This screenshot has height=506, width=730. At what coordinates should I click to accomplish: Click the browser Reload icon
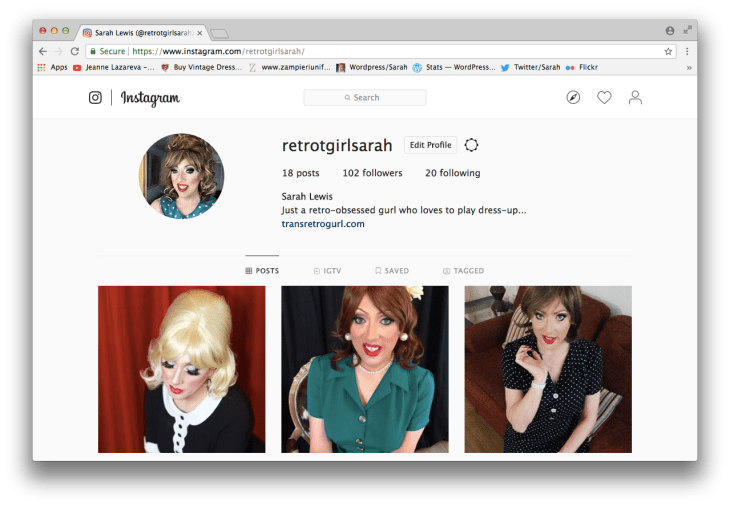(x=75, y=51)
